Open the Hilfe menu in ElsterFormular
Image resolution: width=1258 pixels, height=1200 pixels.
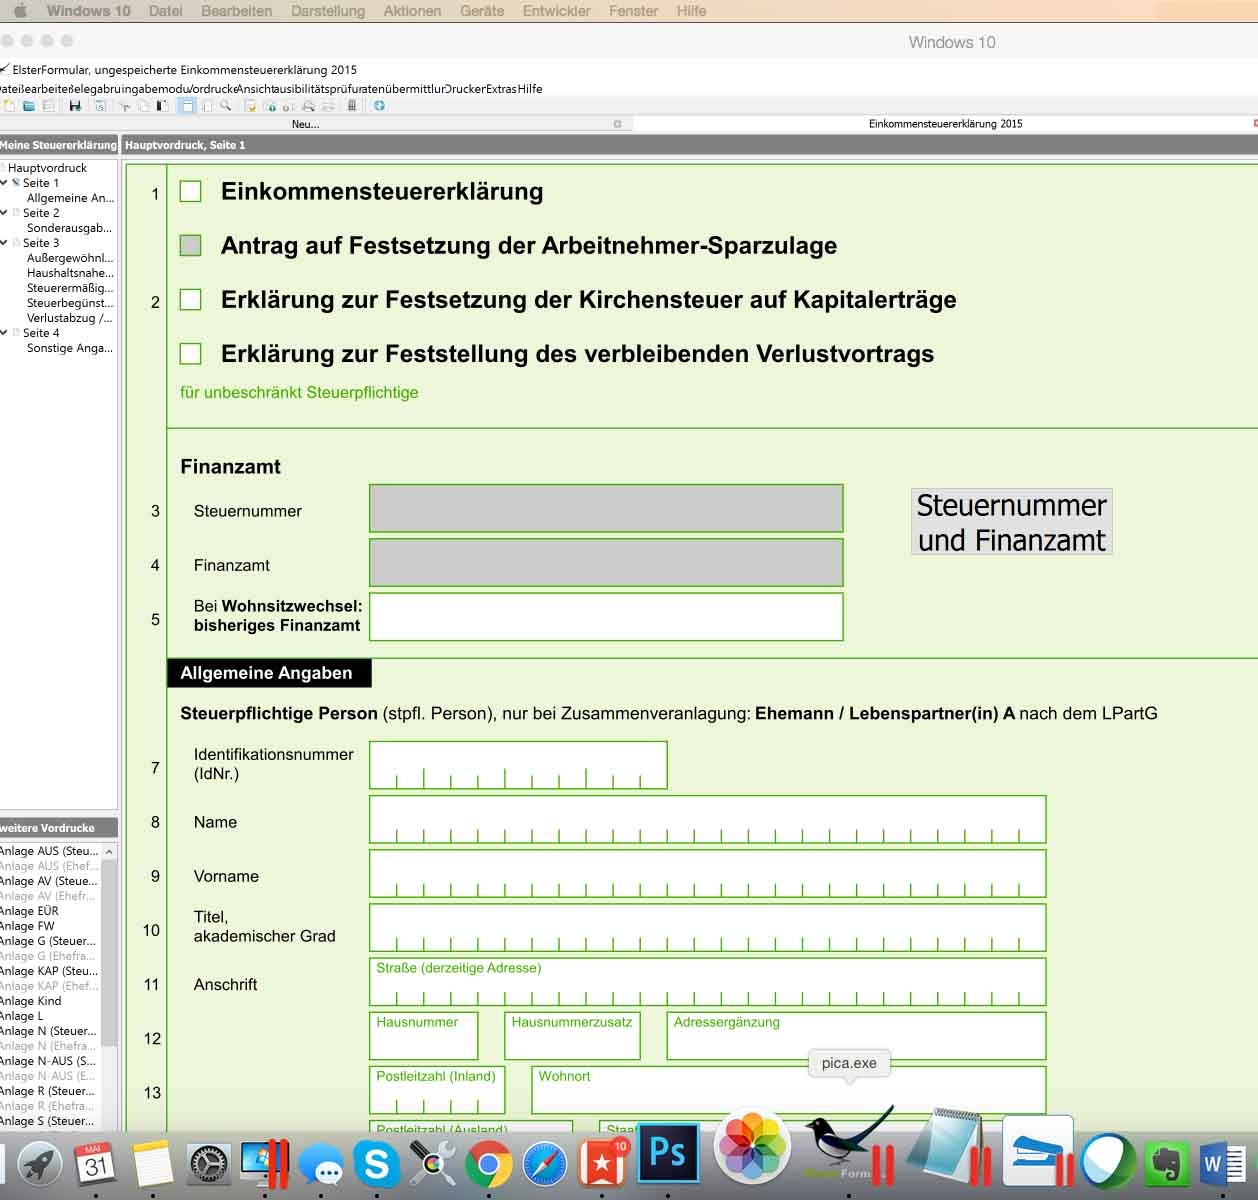pyautogui.click(x=530, y=89)
